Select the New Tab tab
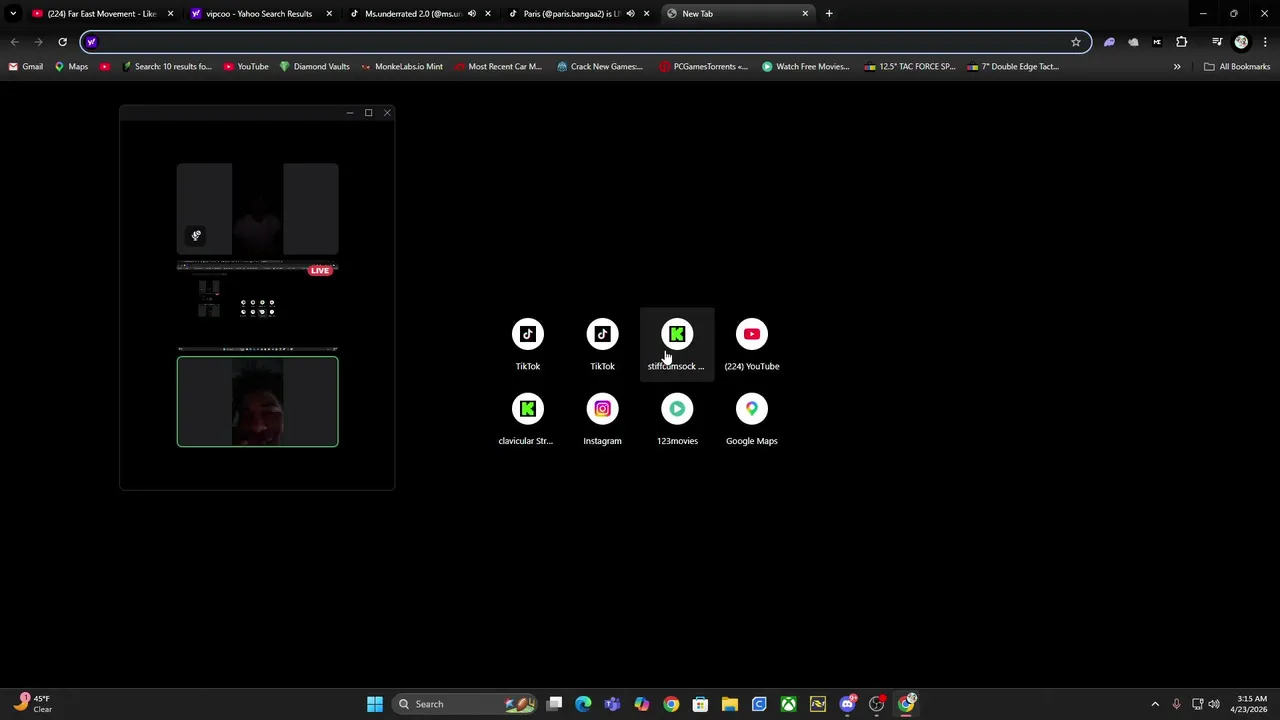1280x720 pixels. (736, 14)
